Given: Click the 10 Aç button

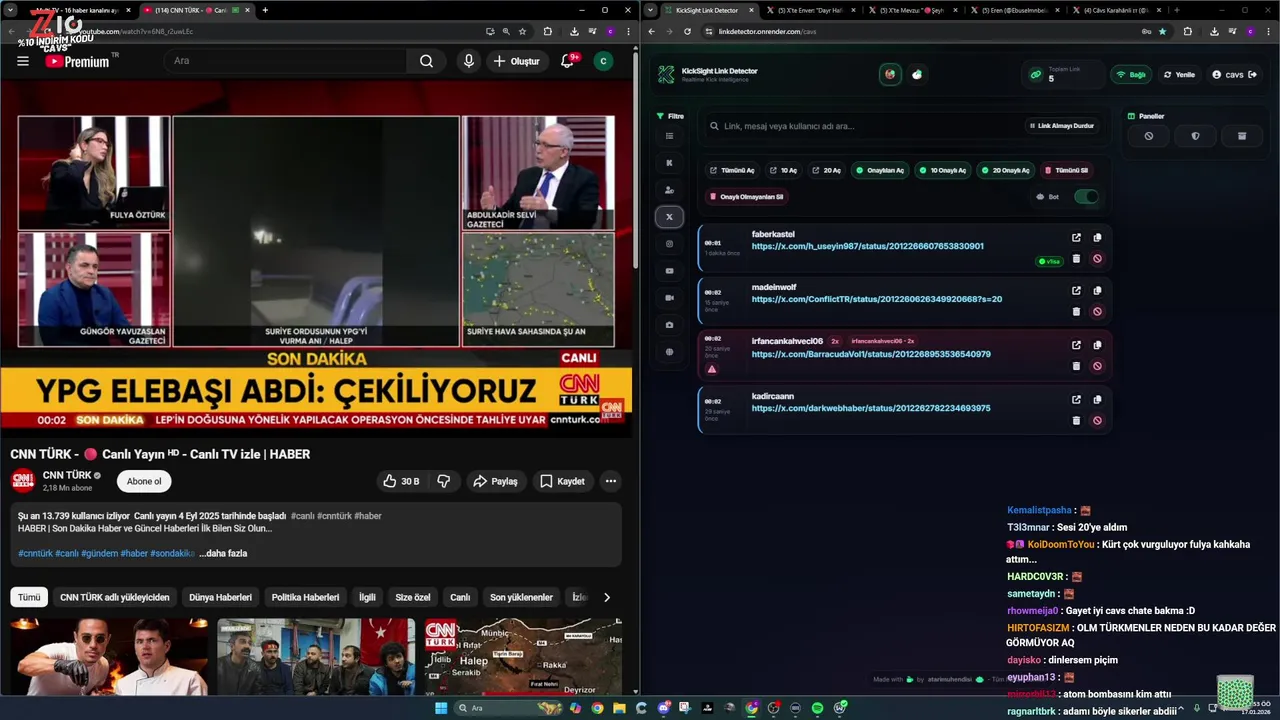Looking at the screenshot, I should [783, 170].
